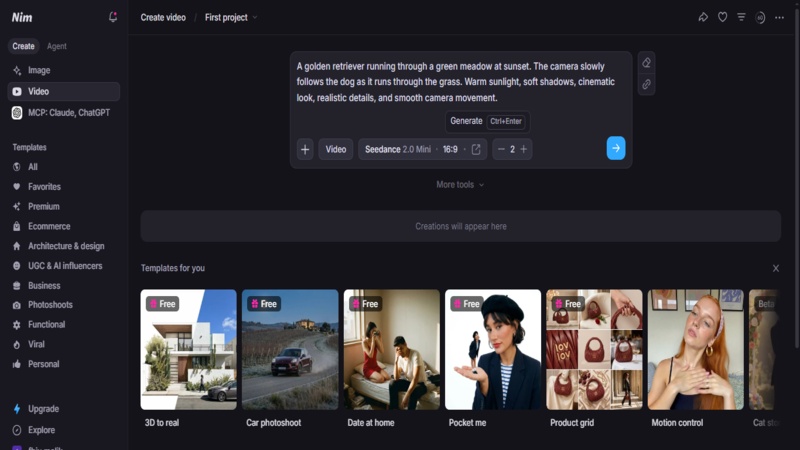This screenshot has width=800, height=450.
Task: Open Architecture & design category
Action: (64, 246)
